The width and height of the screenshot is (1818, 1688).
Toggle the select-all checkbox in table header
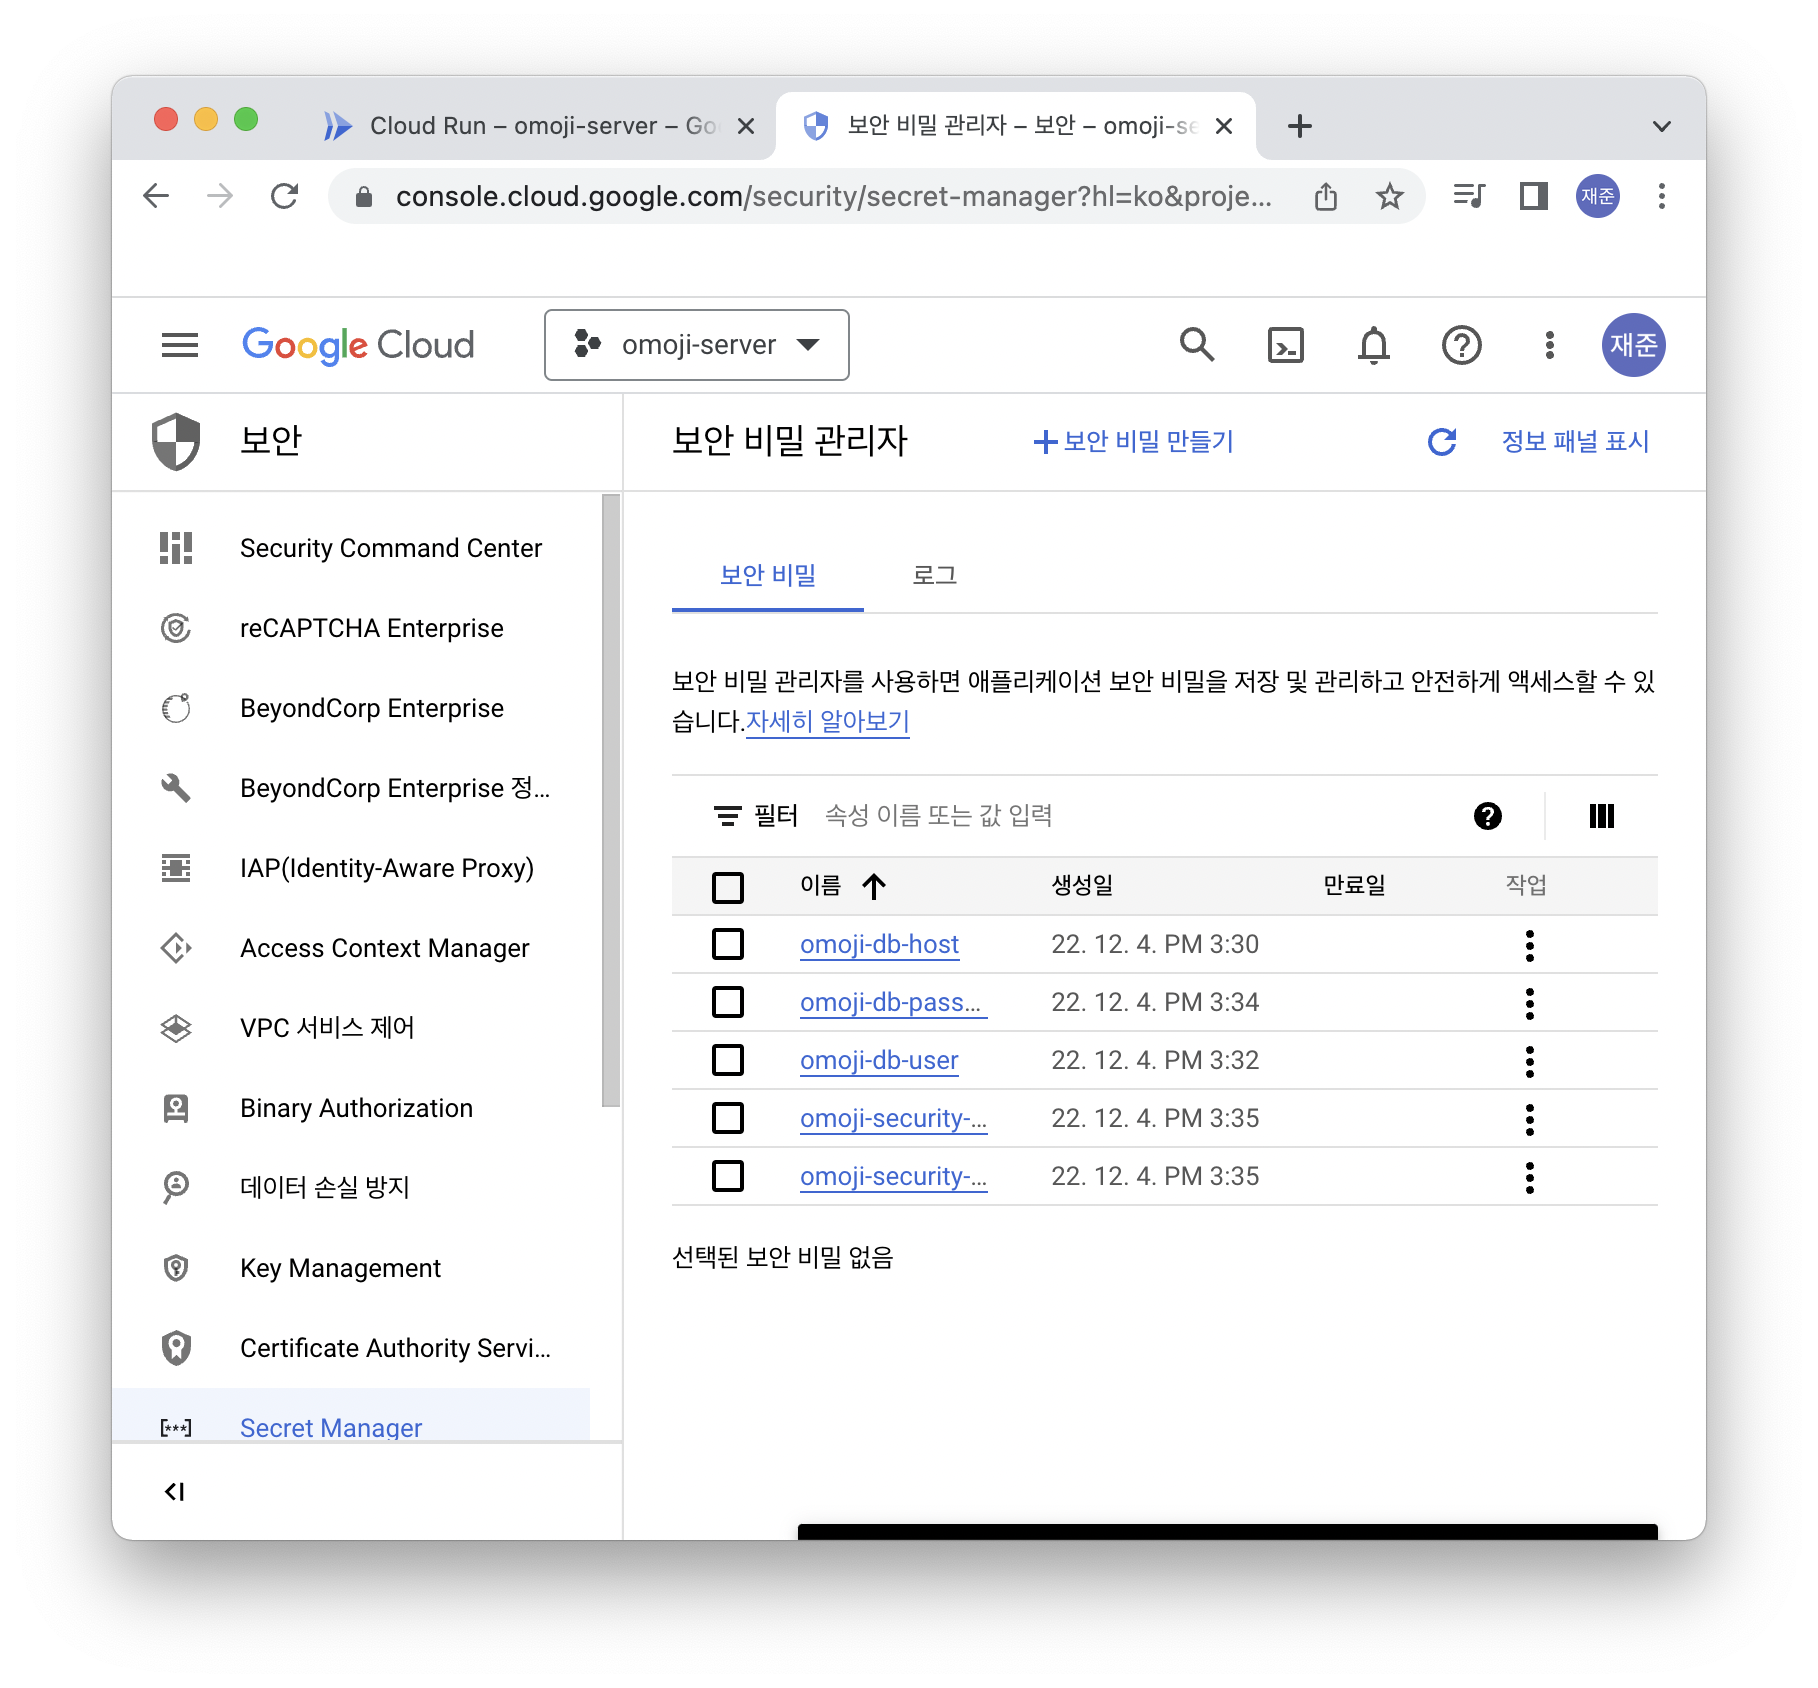tap(728, 887)
